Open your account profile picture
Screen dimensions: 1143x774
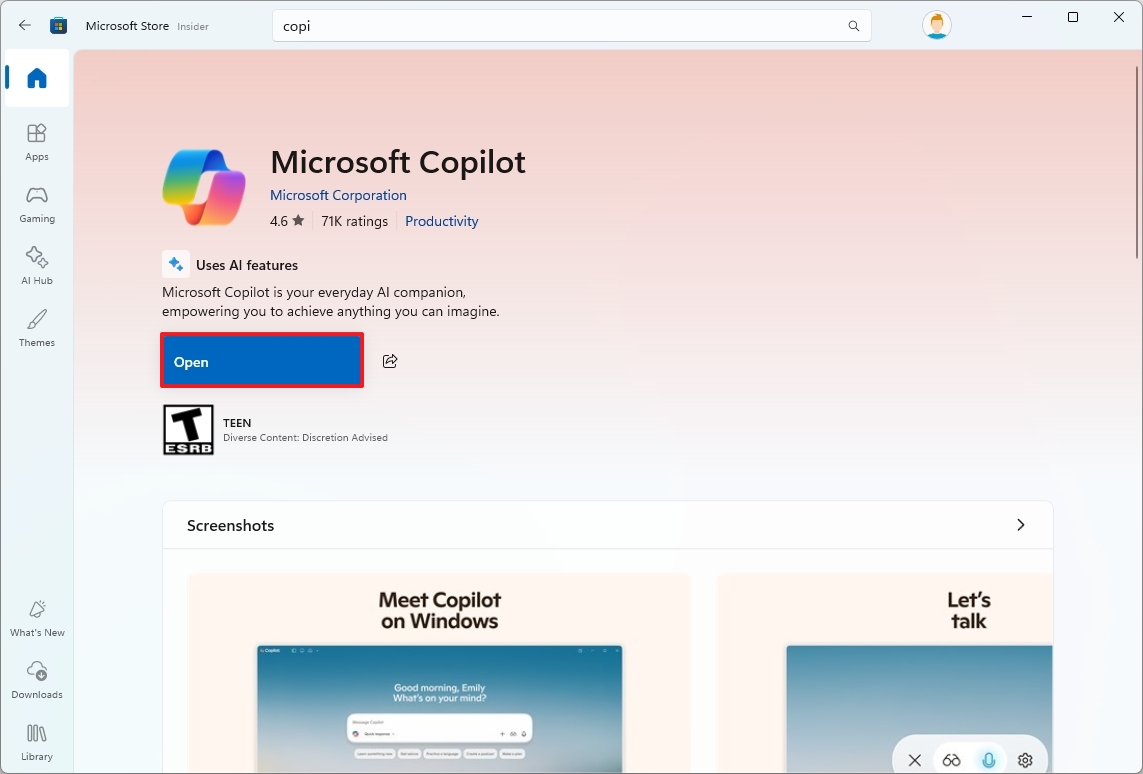pyautogui.click(x=936, y=25)
